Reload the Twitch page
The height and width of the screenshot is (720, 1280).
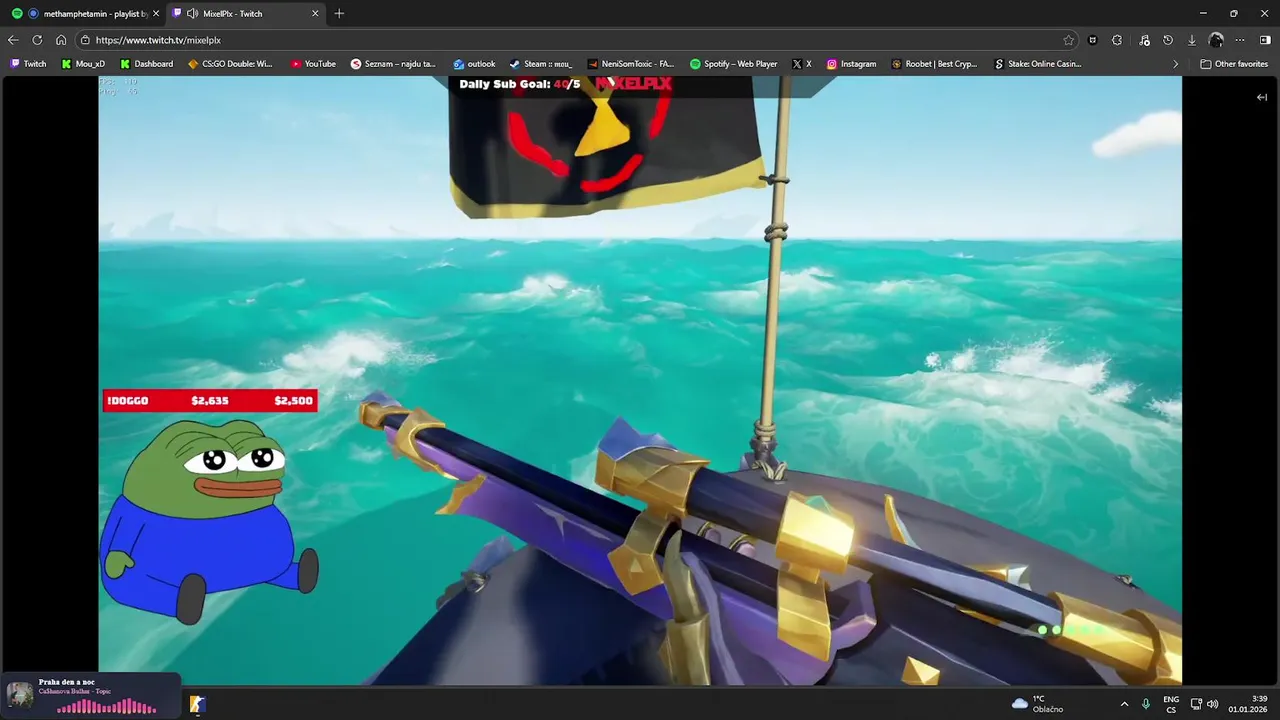tap(37, 40)
